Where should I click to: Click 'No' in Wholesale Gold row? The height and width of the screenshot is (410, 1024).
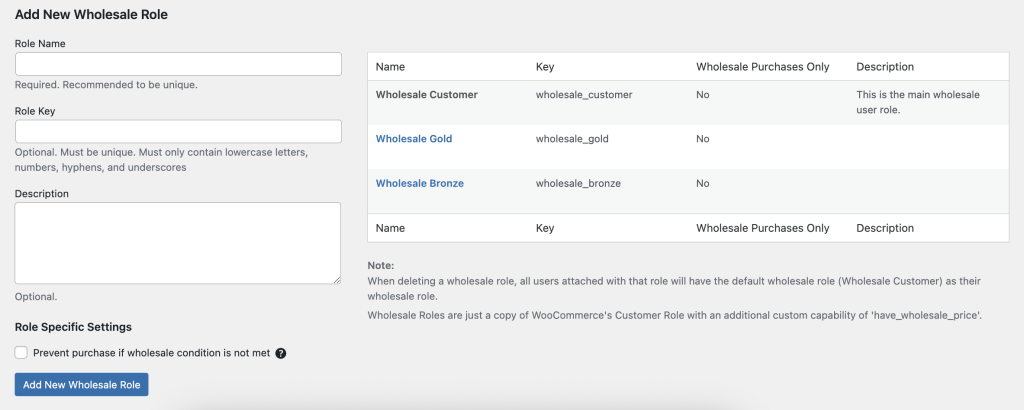[703, 139]
